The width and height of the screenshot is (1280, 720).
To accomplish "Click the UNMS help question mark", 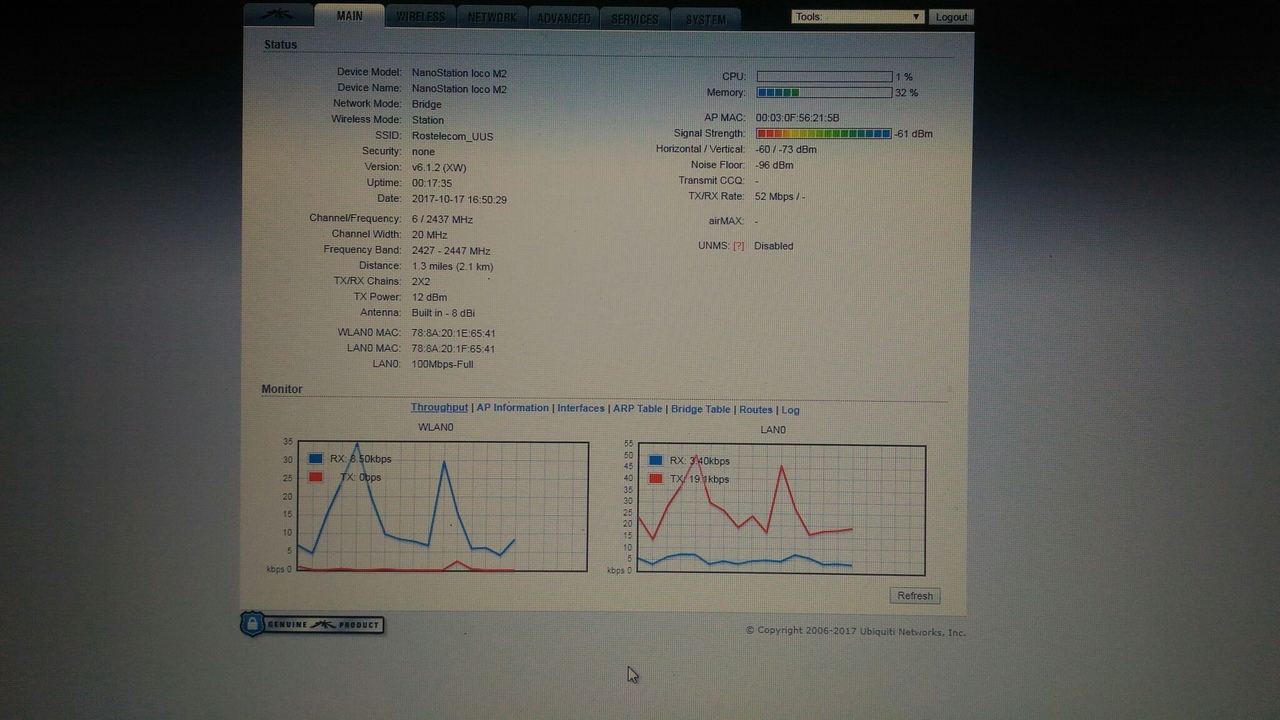I will 739,246.
